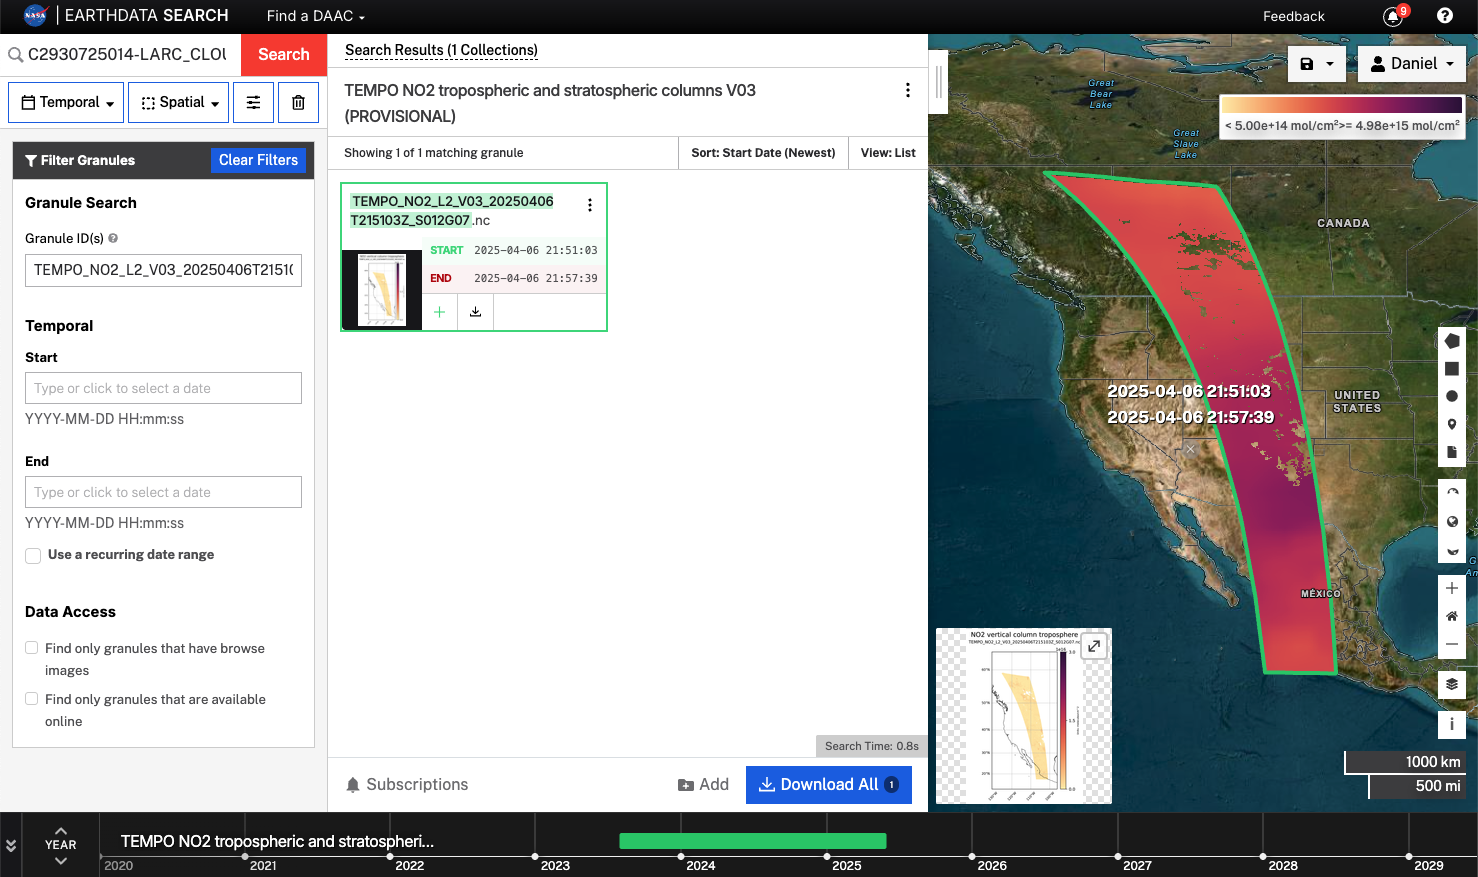Click the Feedback link
The image size is (1478, 877).
(1293, 16)
